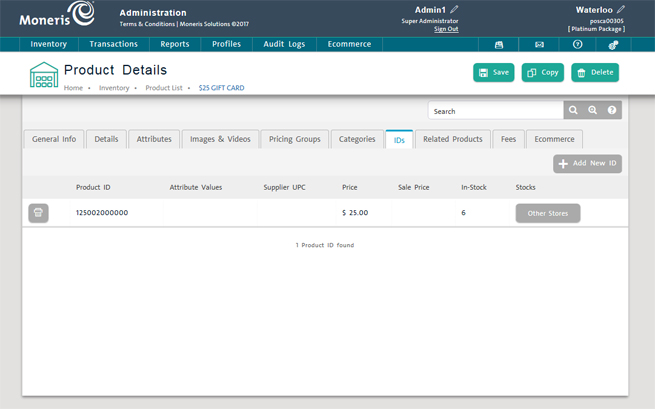Click the Sign Out link
This screenshot has height=409, width=655.
tap(446, 29)
